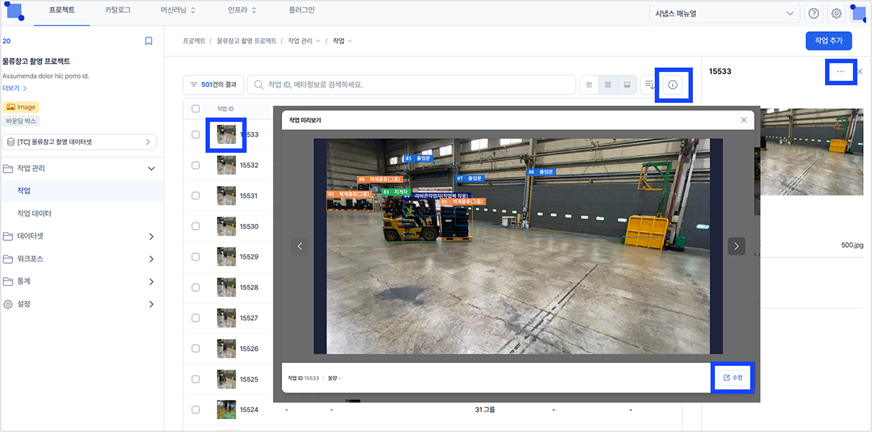The height and width of the screenshot is (432, 872).
Task: Check the checkbox for task 15529
Action: (x=196, y=257)
